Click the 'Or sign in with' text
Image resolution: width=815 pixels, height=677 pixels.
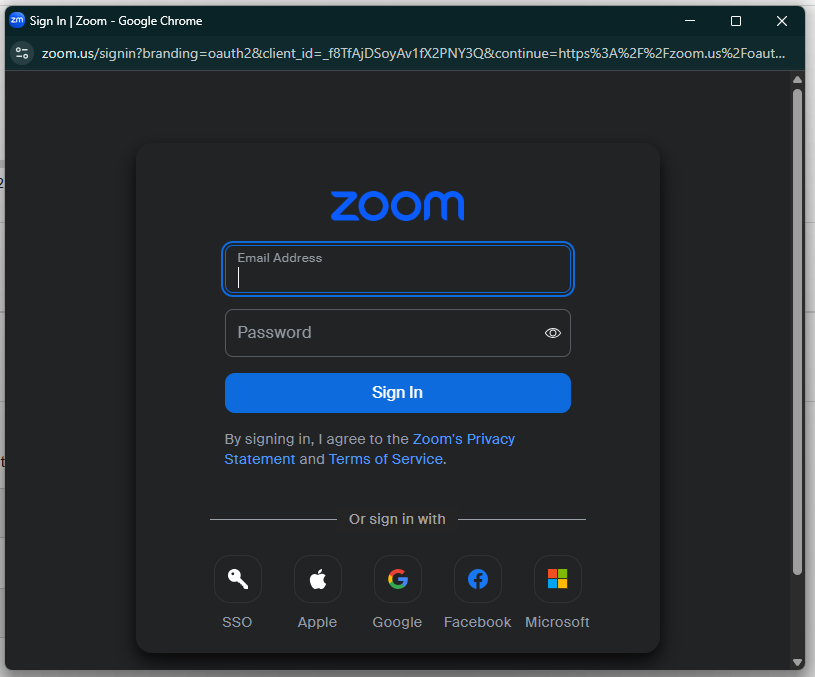pyautogui.click(x=397, y=519)
